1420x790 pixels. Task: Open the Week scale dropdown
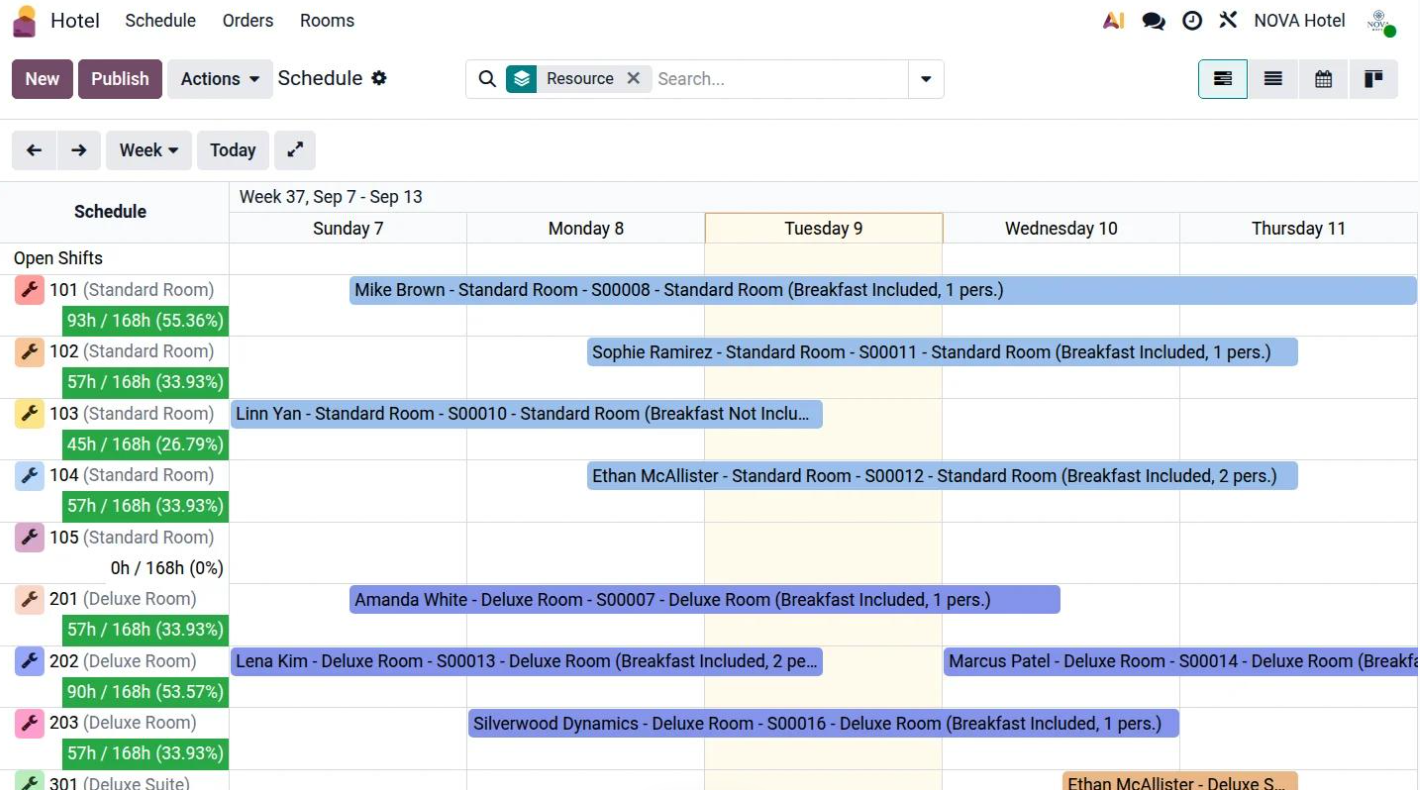[x=149, y=150]
